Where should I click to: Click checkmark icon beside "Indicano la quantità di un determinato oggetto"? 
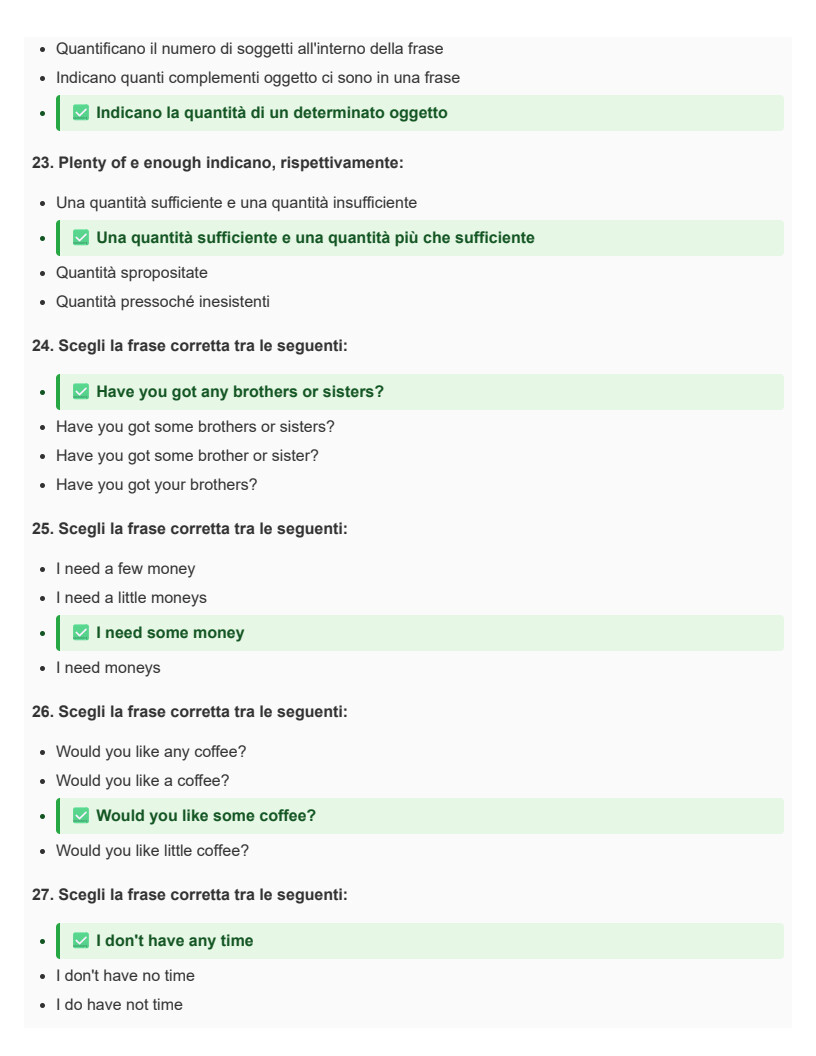pos(81,112)
